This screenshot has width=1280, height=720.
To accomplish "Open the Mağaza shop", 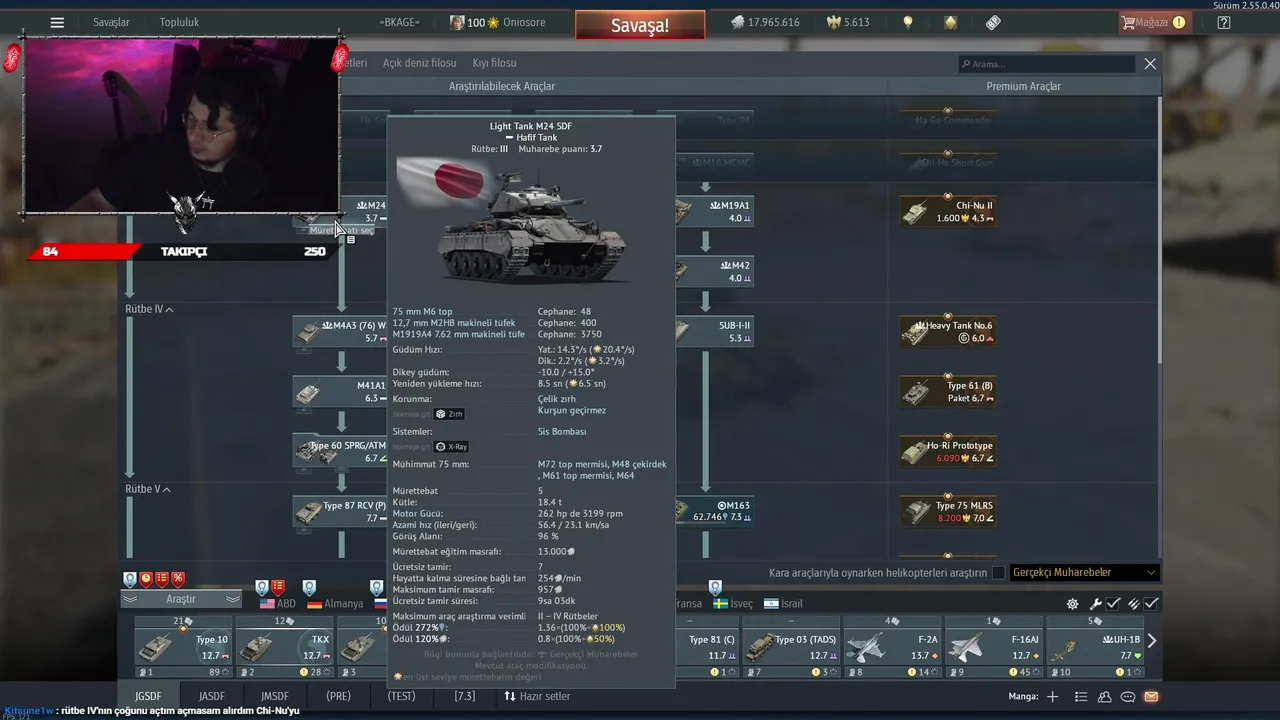I will [1153, 22].
